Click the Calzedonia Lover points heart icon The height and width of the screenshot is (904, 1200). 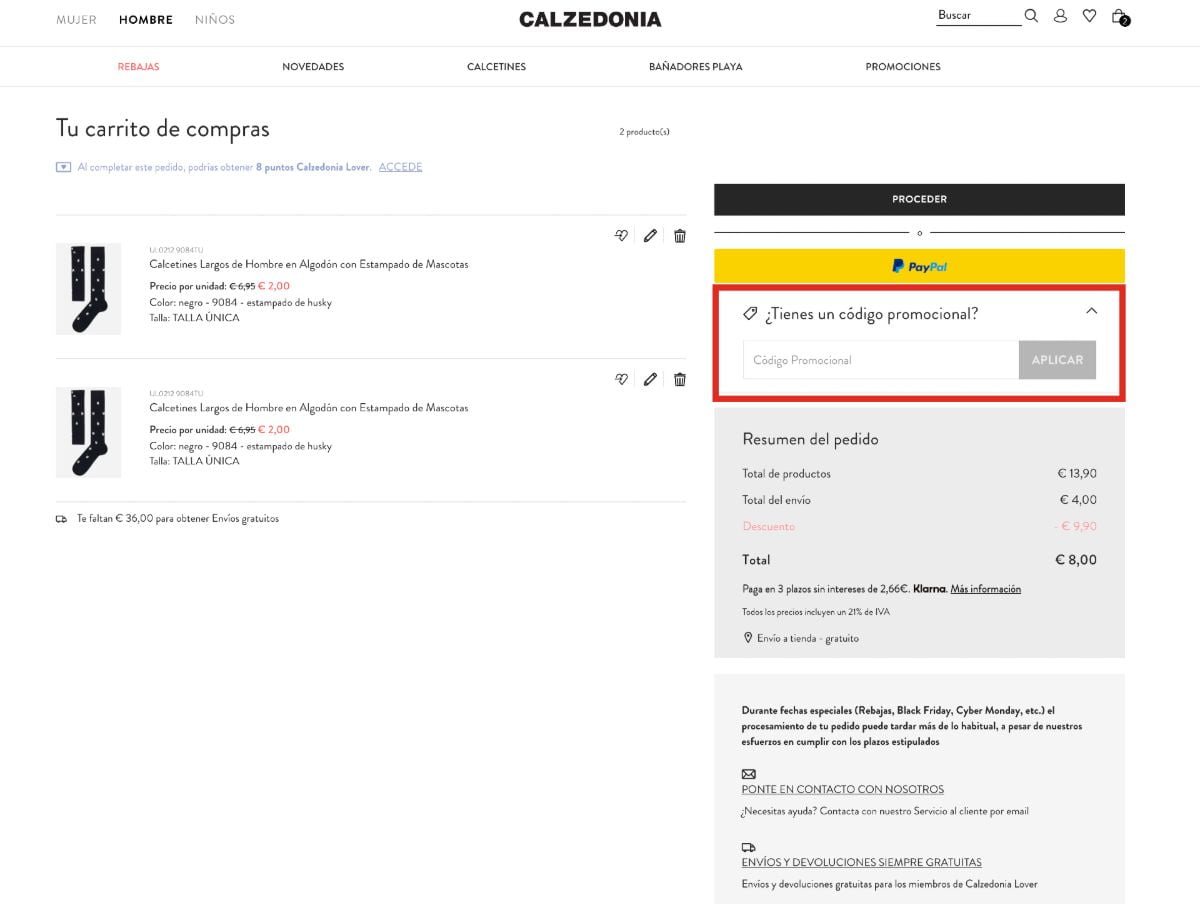(63, 167)
